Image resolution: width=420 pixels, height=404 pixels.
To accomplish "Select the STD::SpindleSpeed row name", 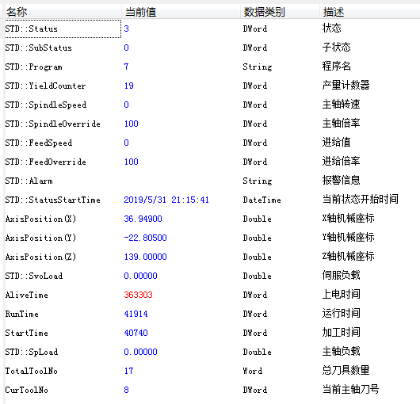I will tap(46, 105).
